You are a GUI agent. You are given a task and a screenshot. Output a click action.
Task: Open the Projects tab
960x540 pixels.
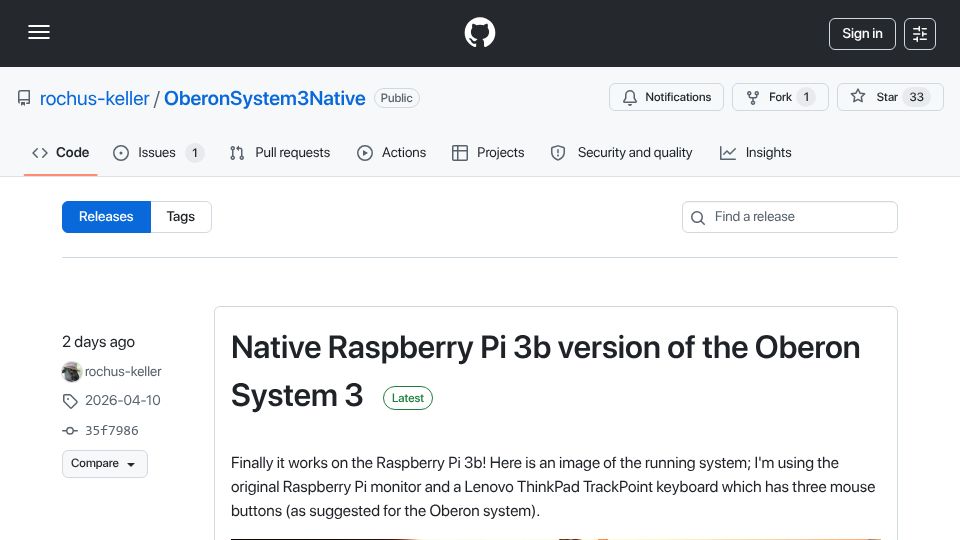tap(488, 152)
